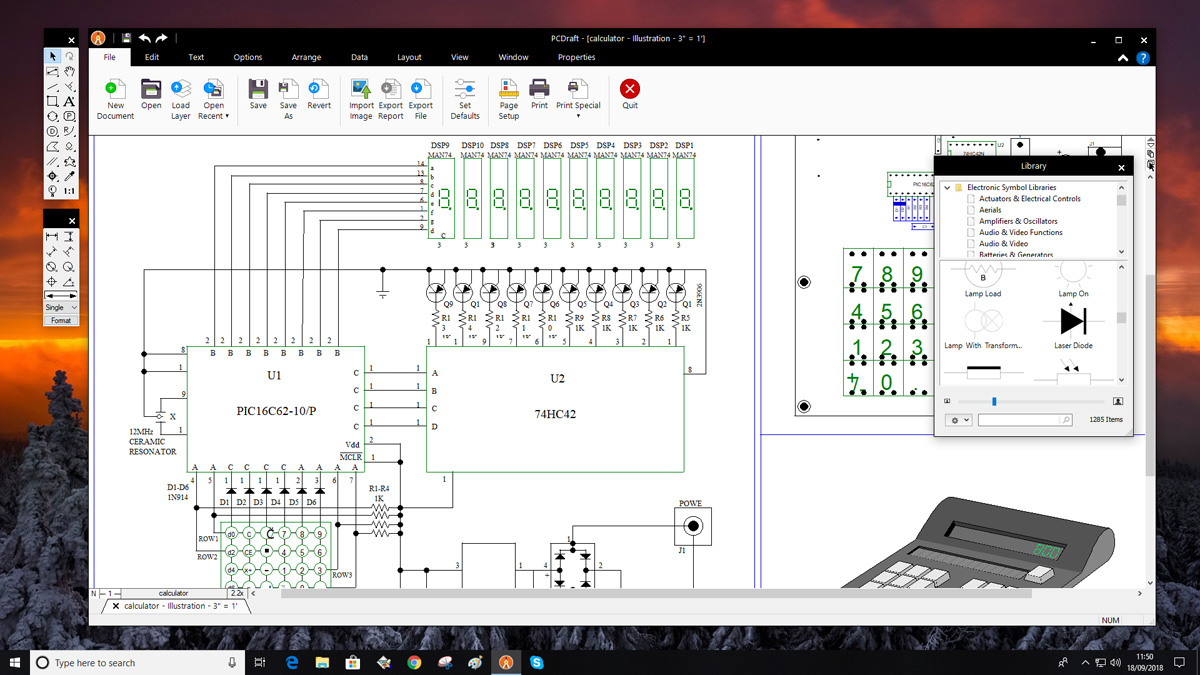Open Skype from the taskbar
The image size is (1200, 675).
tap(538, 661)
